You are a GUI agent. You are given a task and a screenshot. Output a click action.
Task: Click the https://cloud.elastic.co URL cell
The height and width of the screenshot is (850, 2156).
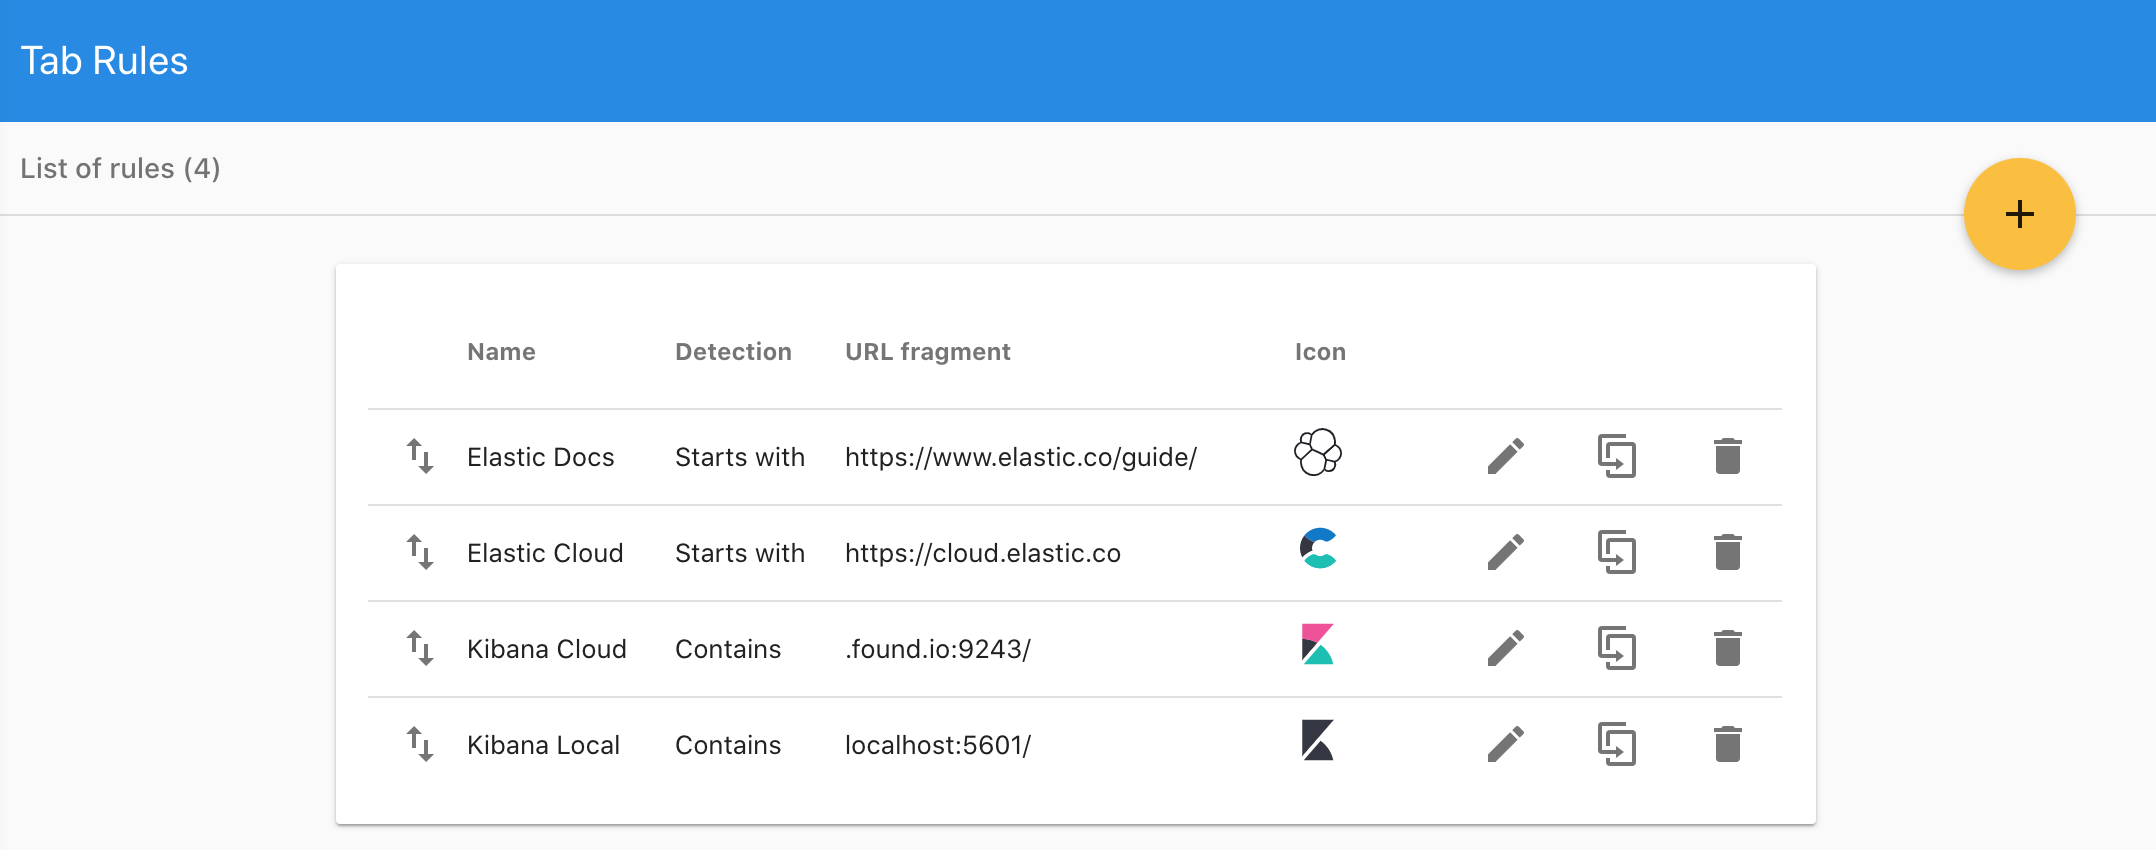[983, 553]
